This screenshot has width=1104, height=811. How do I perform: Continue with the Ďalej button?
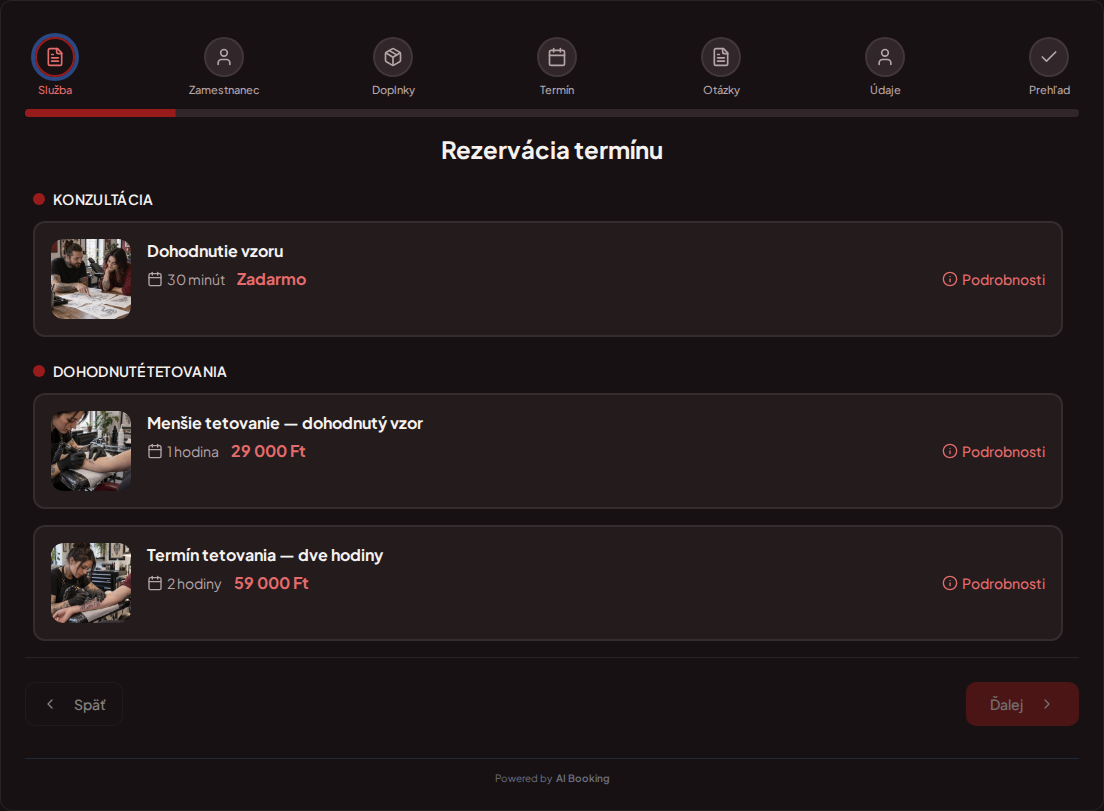[1022, 704]
